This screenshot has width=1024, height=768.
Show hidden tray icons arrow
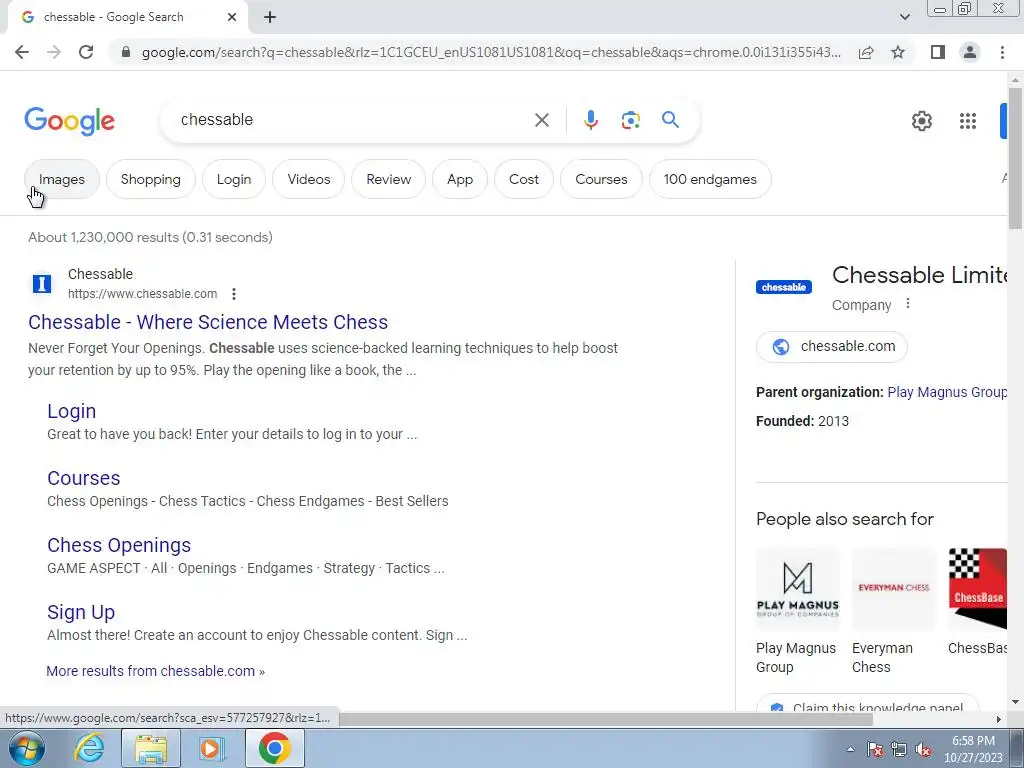(850, 750)
